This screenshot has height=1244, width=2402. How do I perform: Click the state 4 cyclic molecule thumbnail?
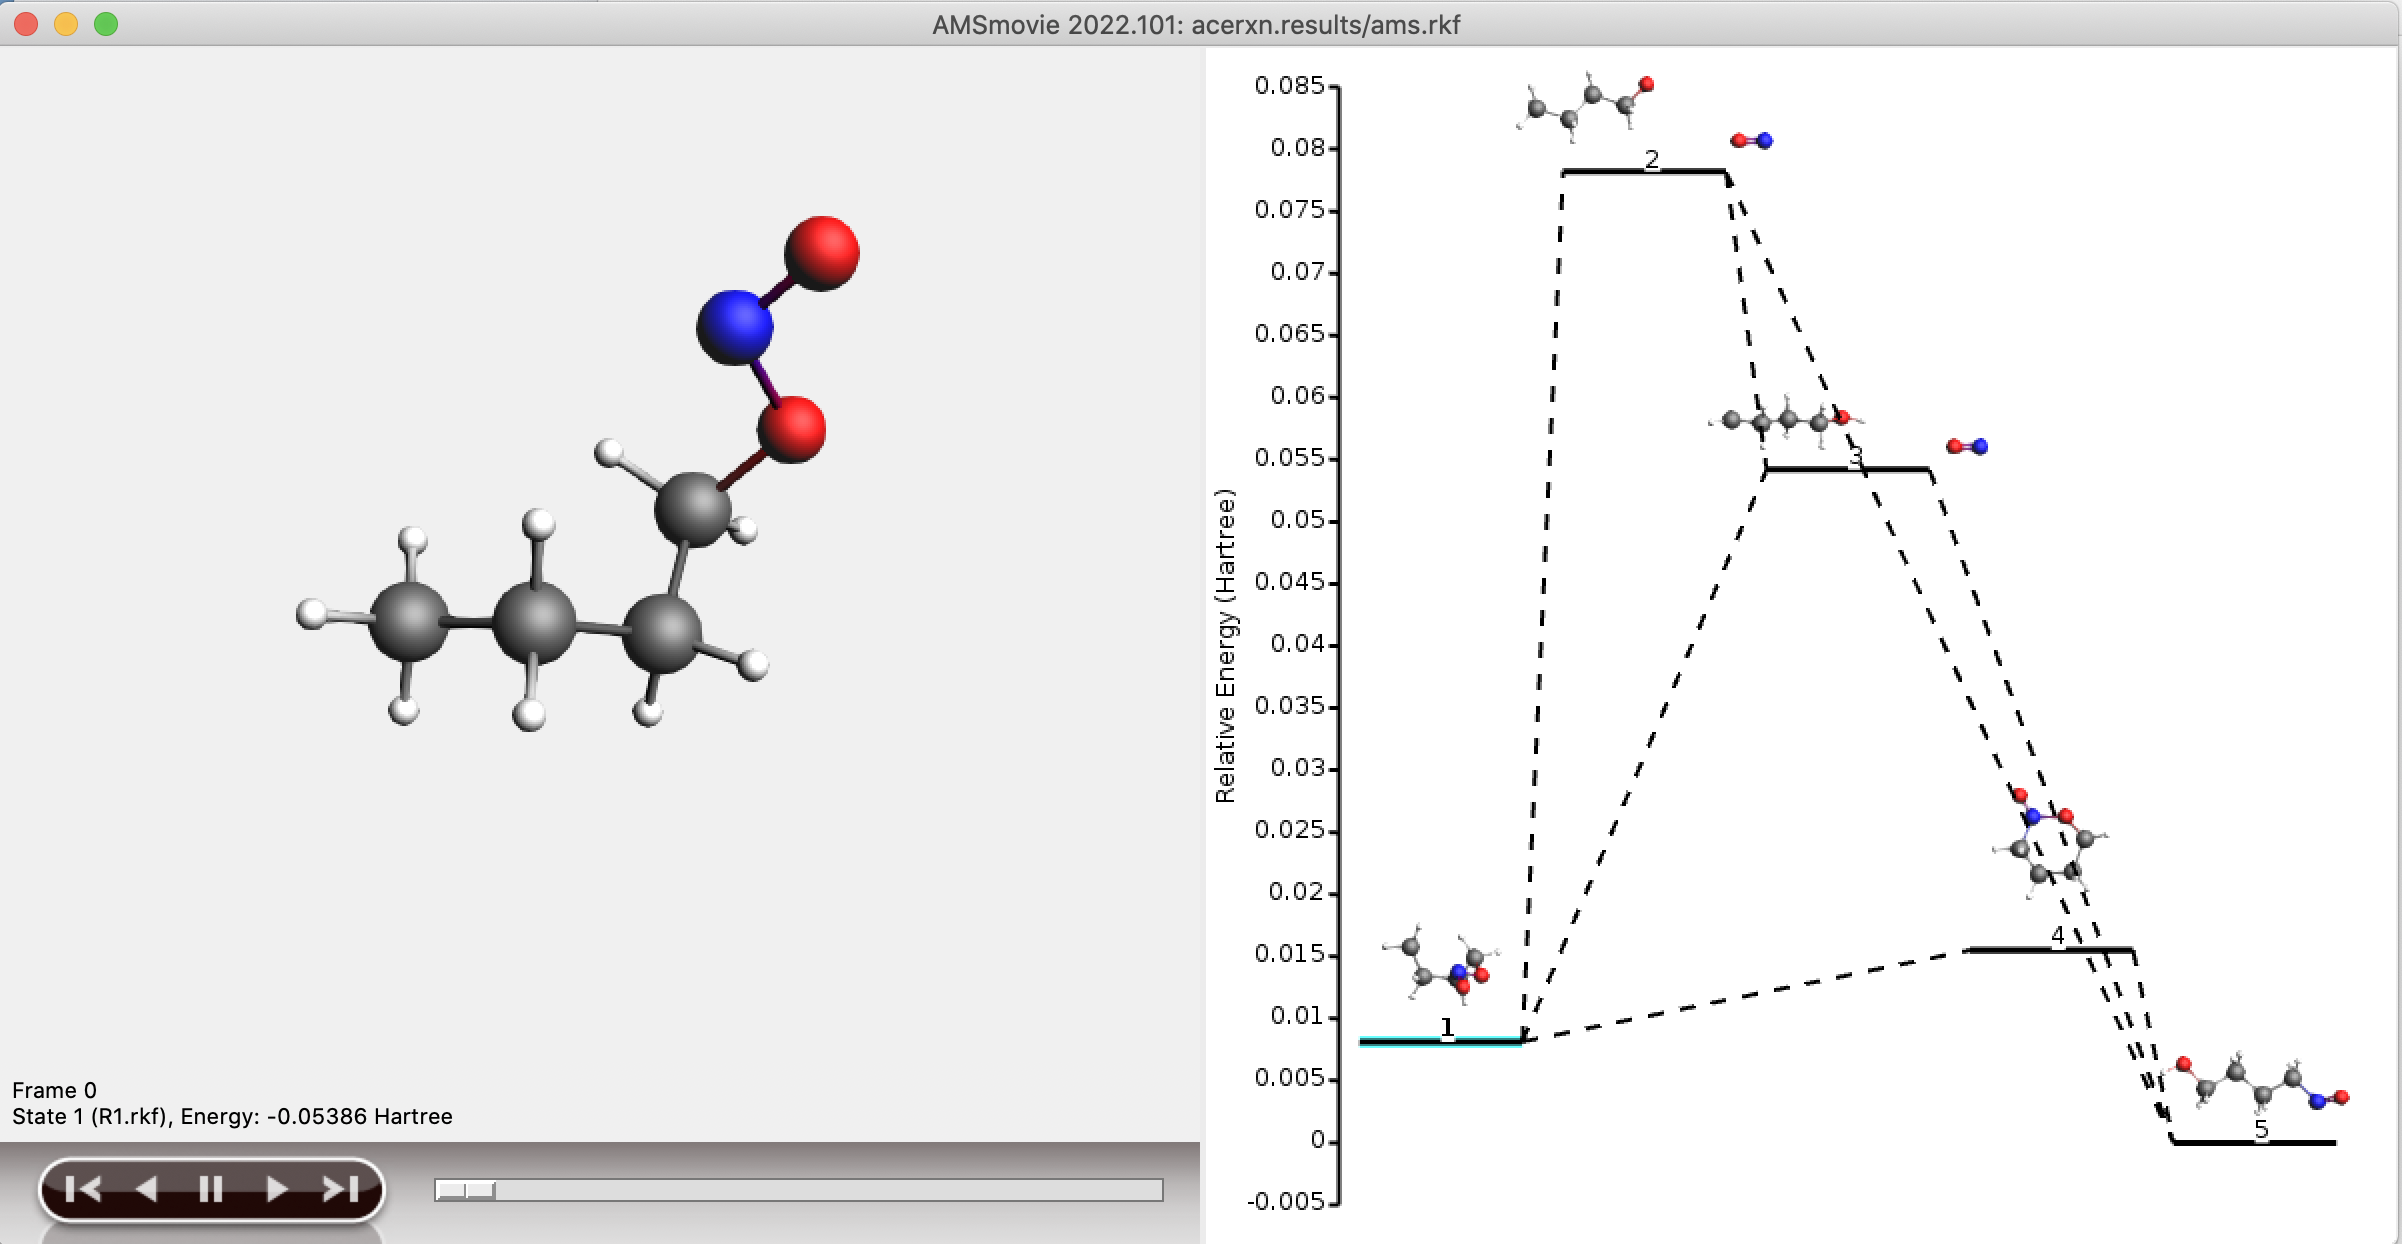(x=2050, y=845)
